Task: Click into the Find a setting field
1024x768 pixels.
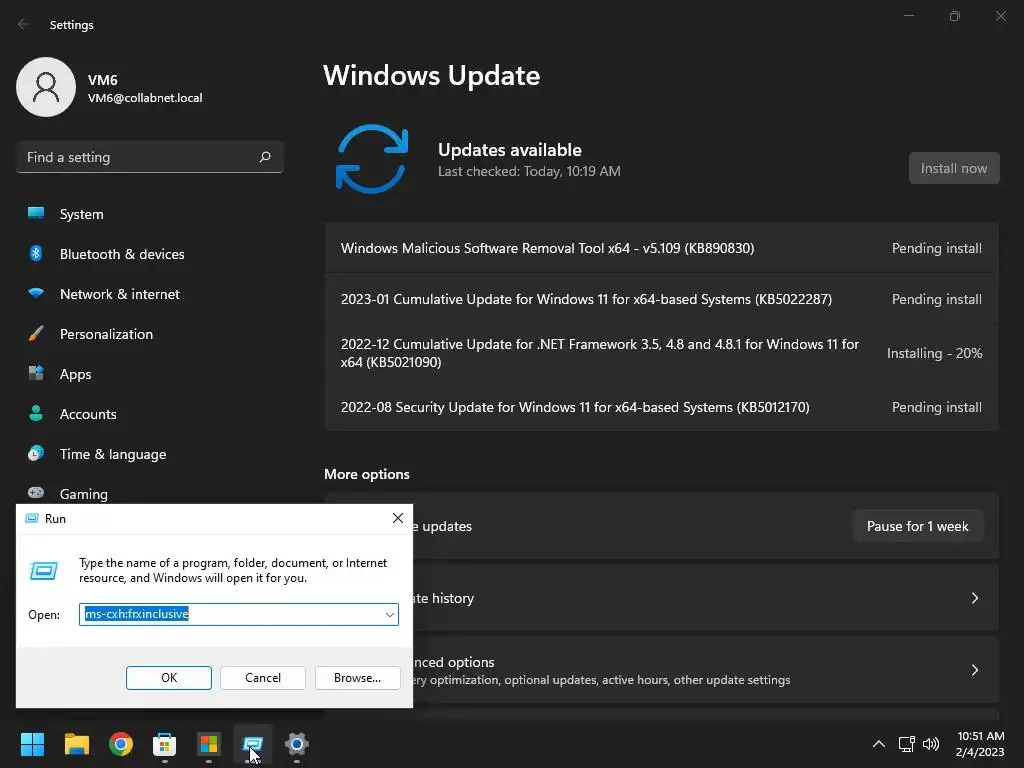Action: coord(150,157)
